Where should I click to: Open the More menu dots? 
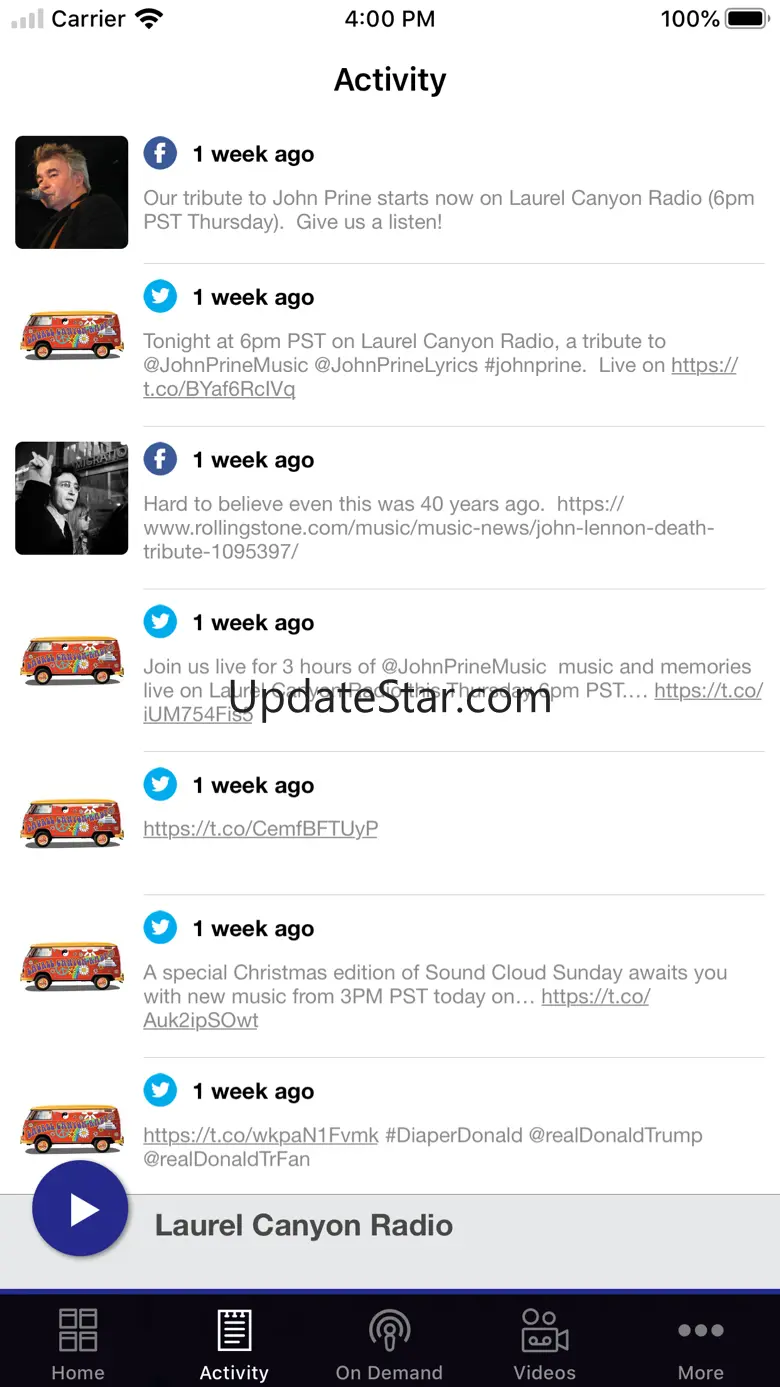[701, 1330]
